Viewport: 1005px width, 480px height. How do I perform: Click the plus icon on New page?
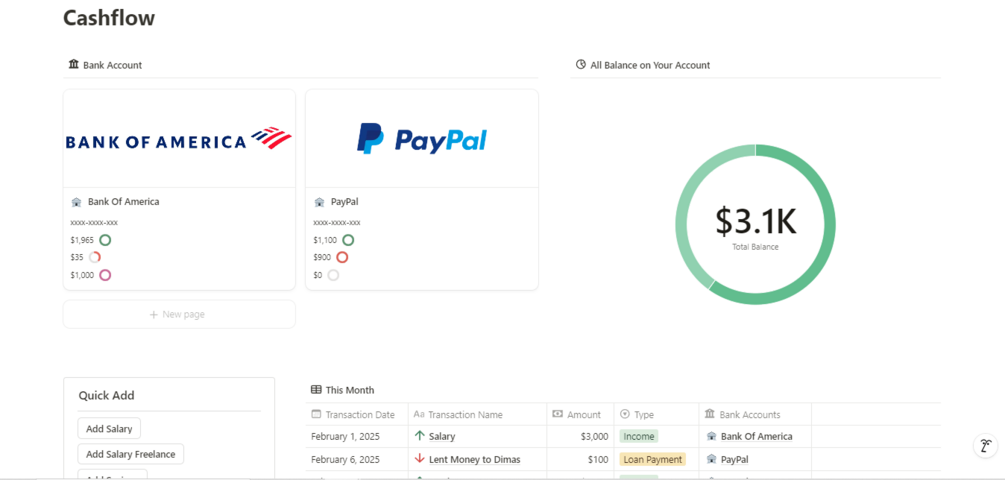[154, 315]
